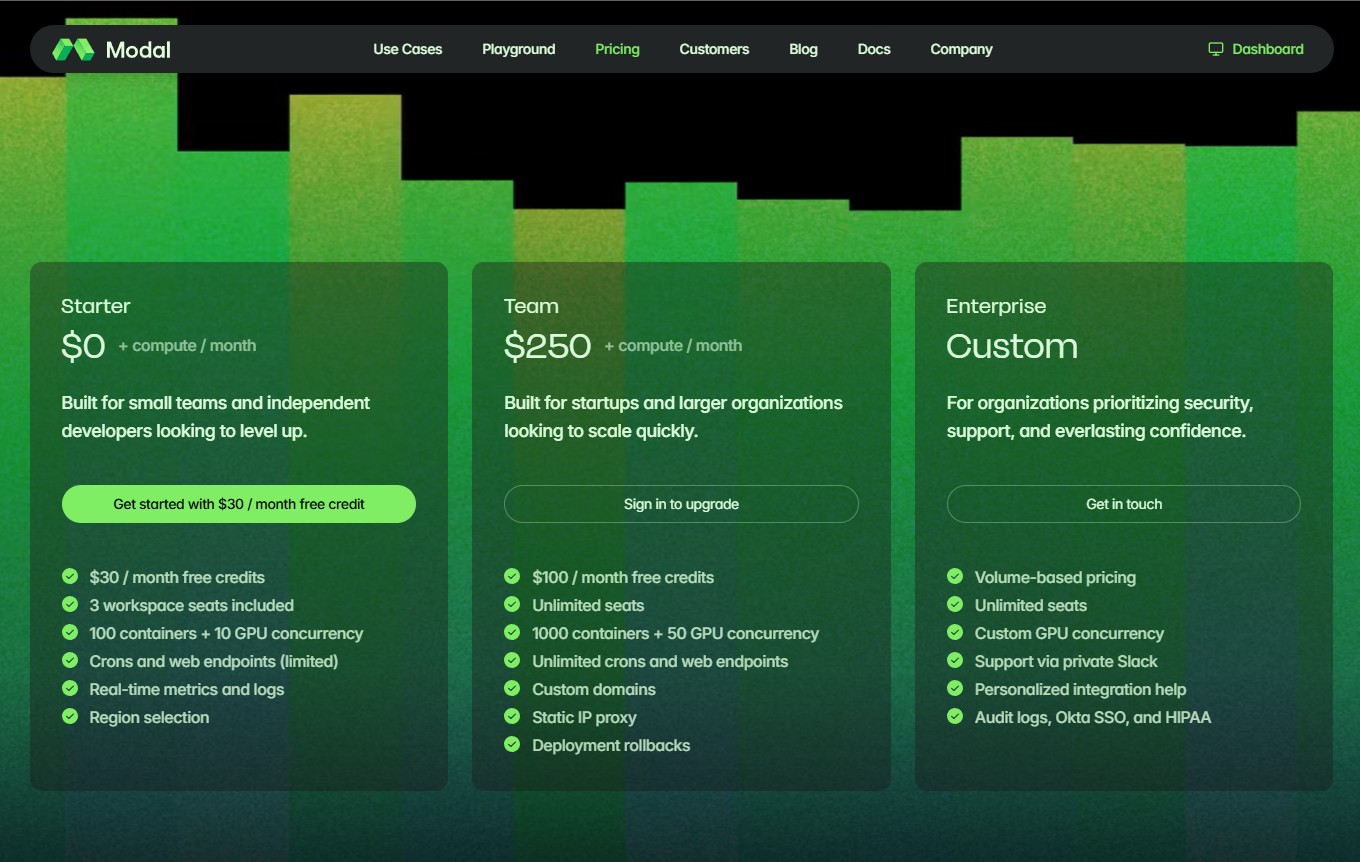Click the text "Real-time metrics and logs"

pos(187,689)
